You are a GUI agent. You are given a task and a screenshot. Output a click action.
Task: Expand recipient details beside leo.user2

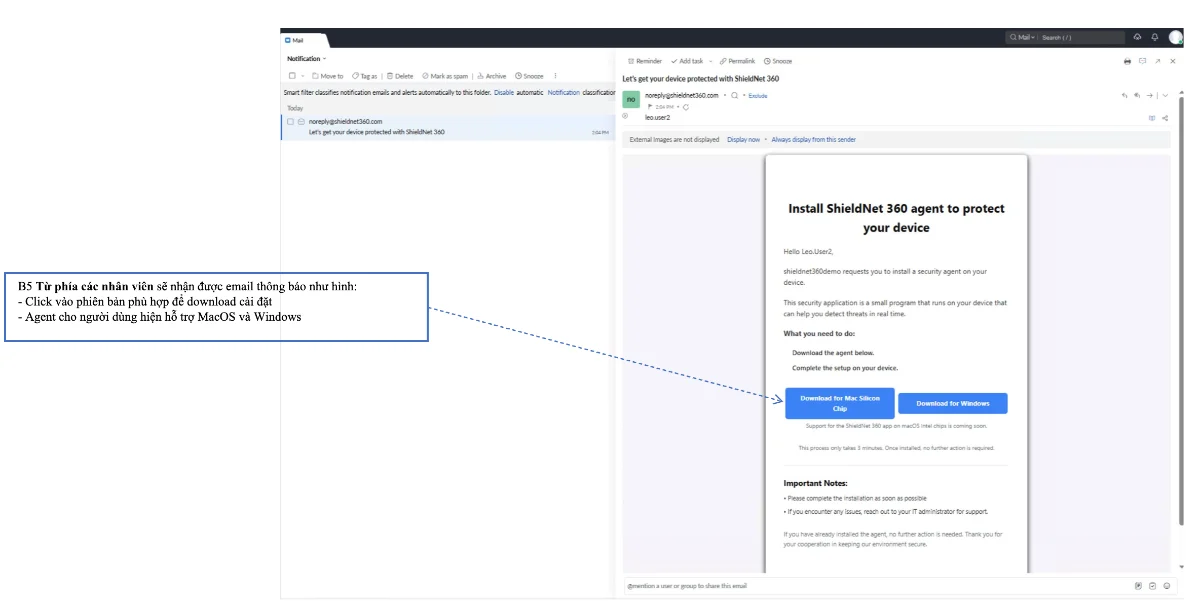click(x=625, y=116)
